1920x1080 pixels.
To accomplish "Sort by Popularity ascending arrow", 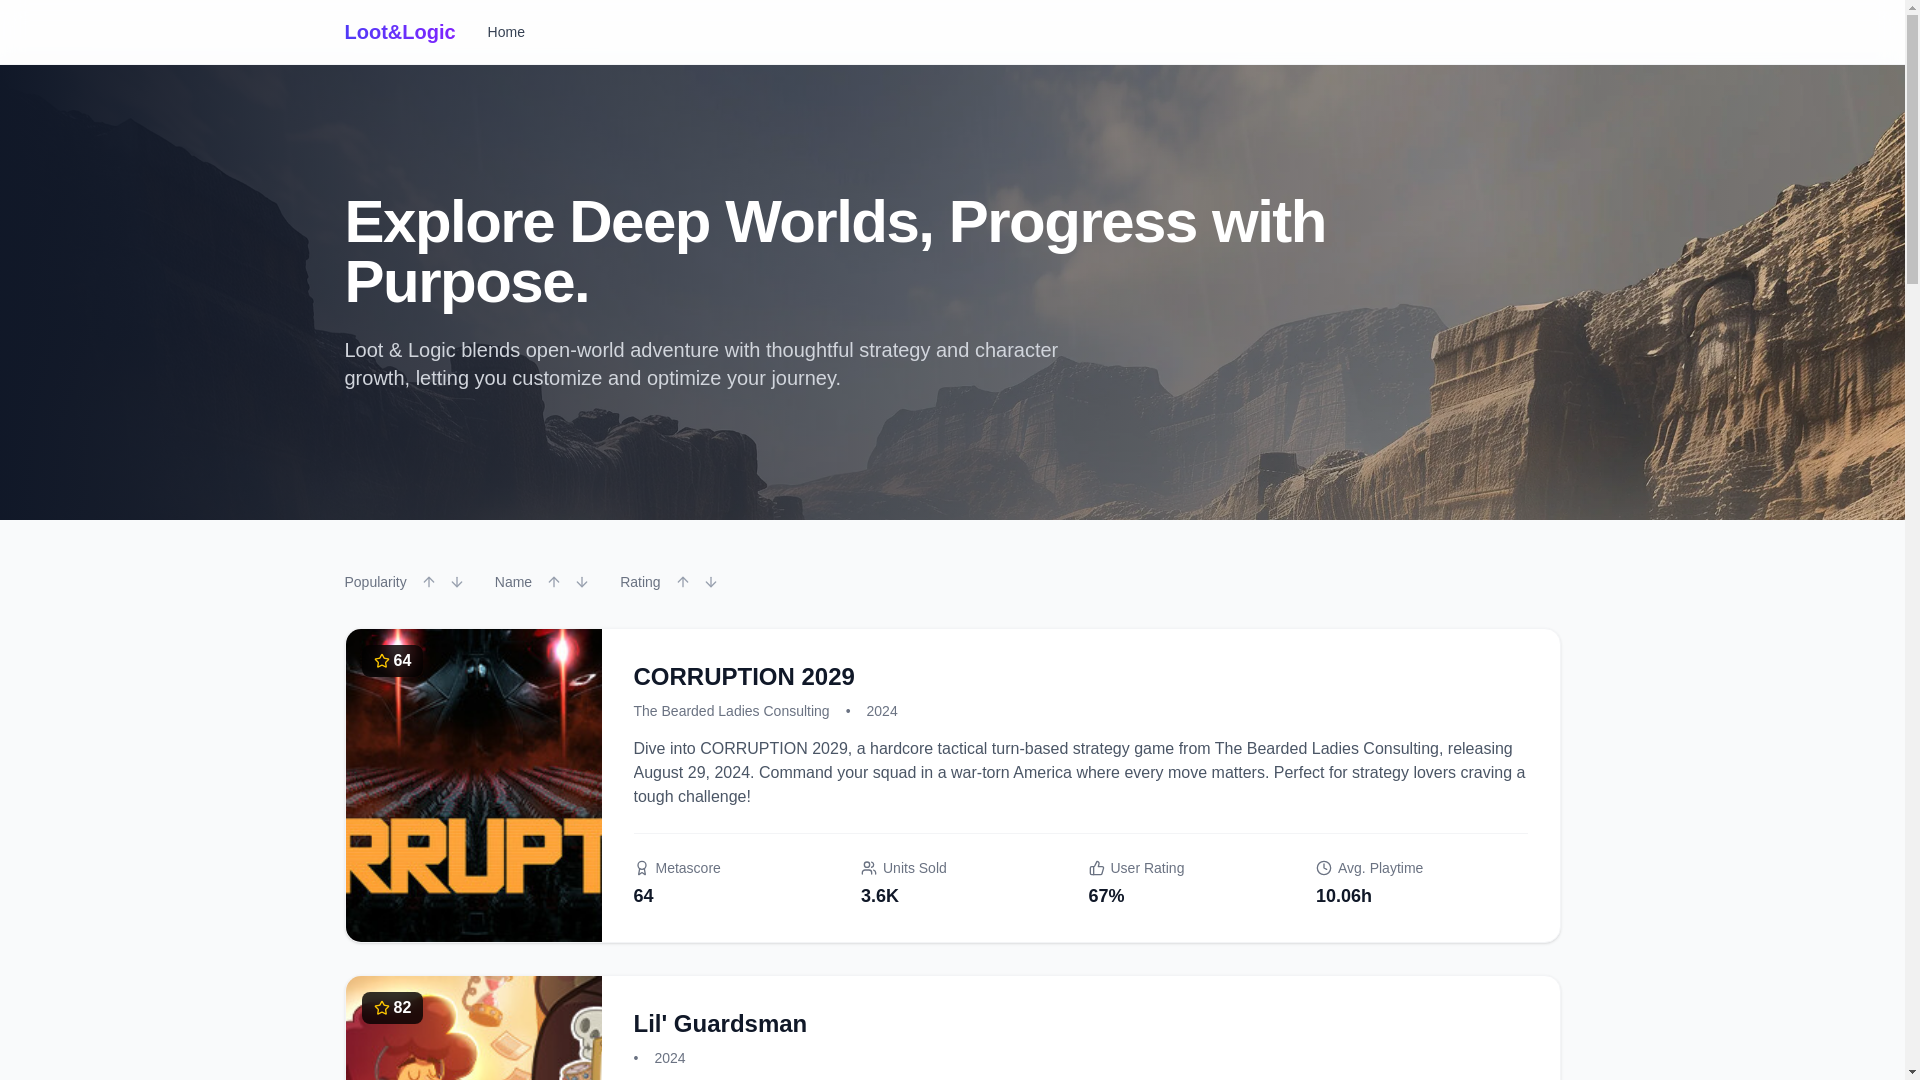I will point(428,582).
